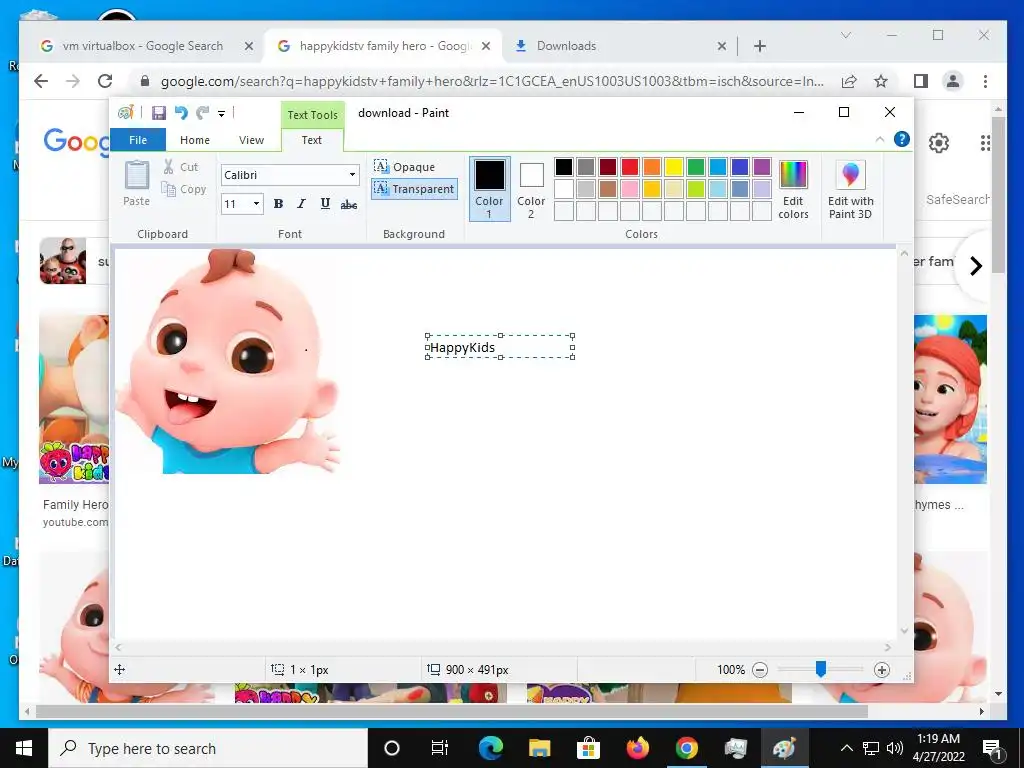The image size is (1024, 768).
Task: Open Edit colors dialog
Action: click(x=793, y=189)
